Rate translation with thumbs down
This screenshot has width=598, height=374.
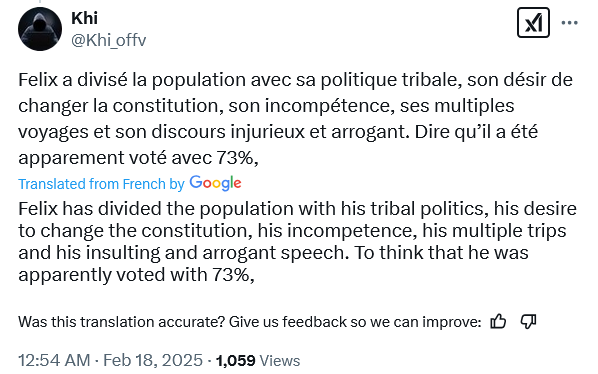[529, 322]
